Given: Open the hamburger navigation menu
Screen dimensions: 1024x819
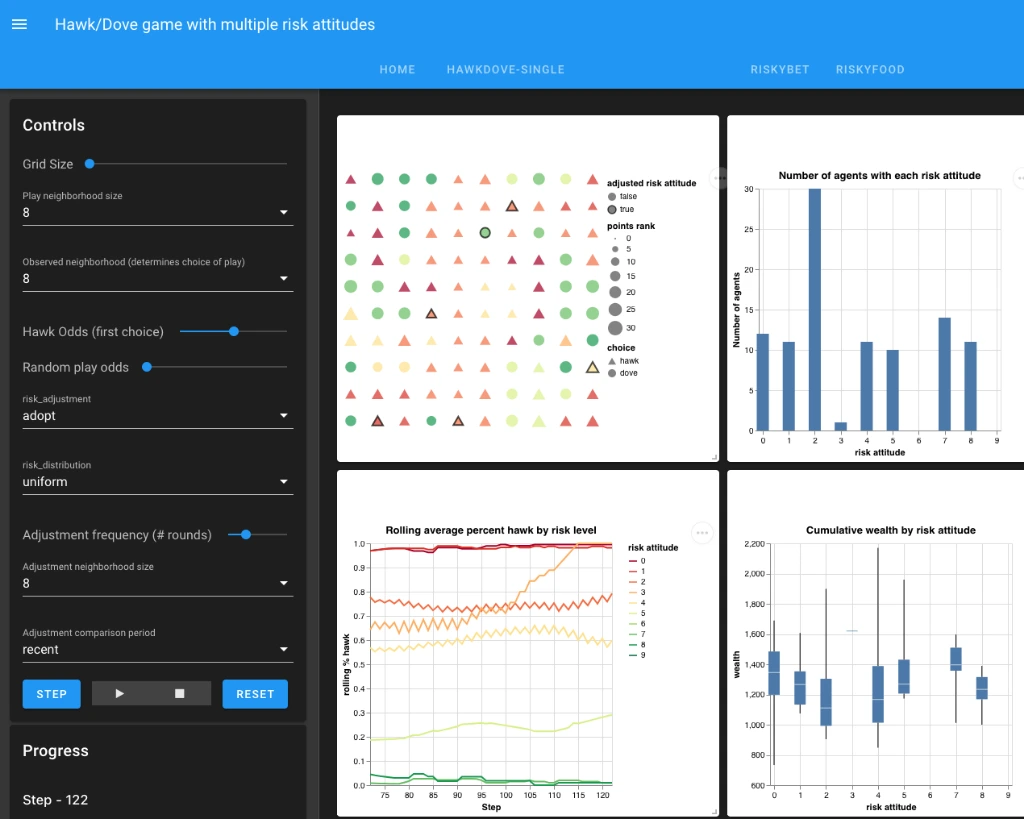Looking at the screenshot, I should point(19,24).
